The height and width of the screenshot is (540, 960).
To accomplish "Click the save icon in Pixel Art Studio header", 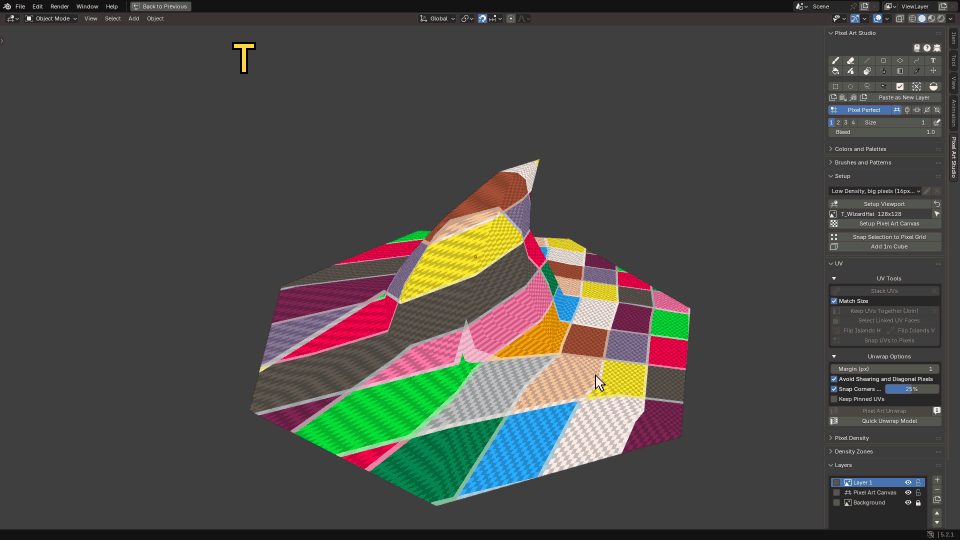I will (917, 48).
